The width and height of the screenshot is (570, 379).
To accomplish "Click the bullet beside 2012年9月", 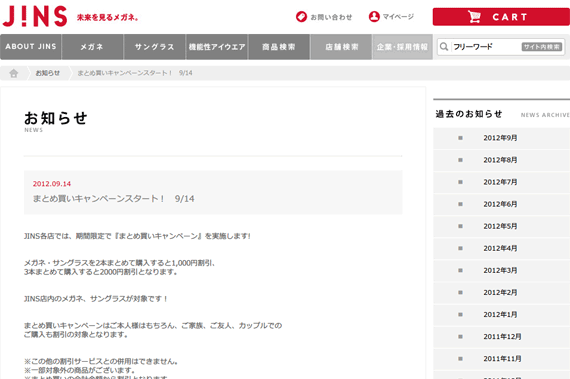I will [x=461, y=138].
